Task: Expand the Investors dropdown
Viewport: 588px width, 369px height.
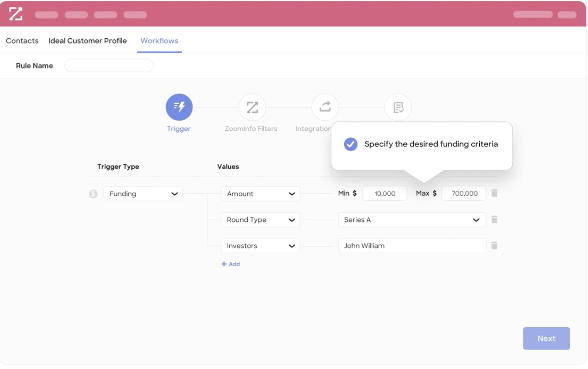Action: (x=261, y=246)
